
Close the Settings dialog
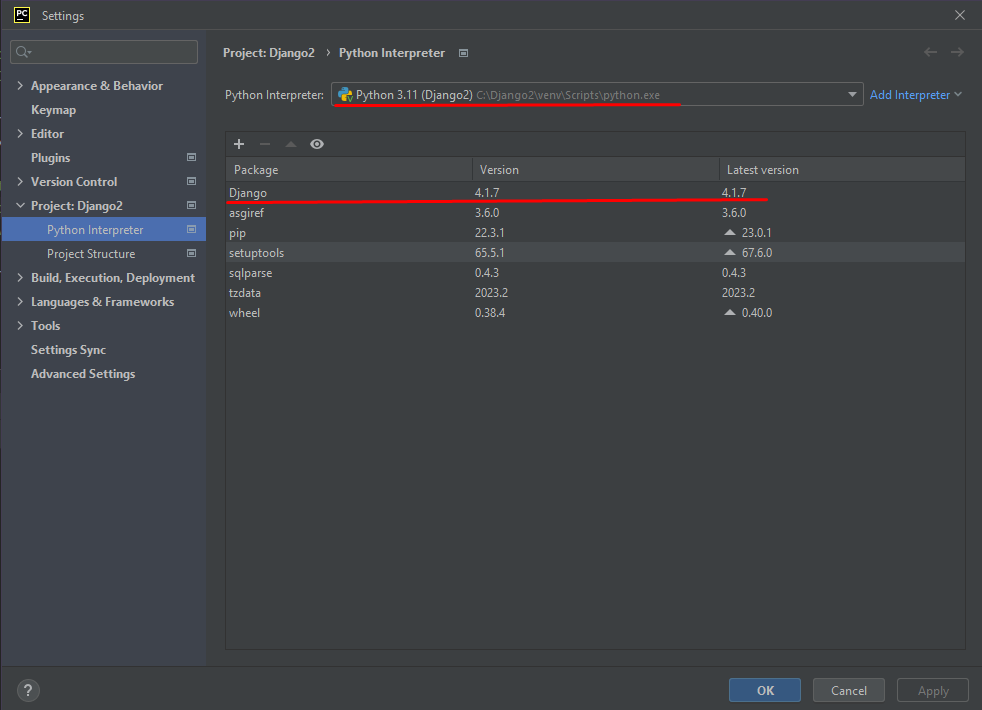tap(959, 15)
